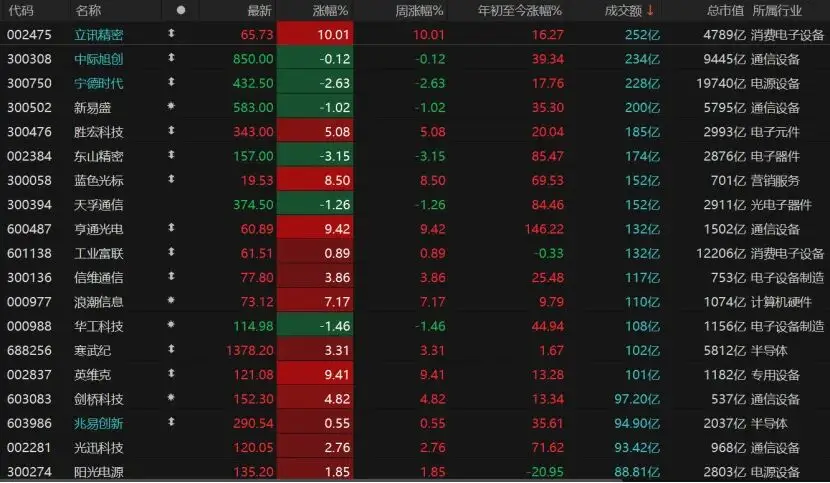Click the starburst icon next to 浪潮信息
The height and width of the screenshot is (483, 830).
click(171, 300)
